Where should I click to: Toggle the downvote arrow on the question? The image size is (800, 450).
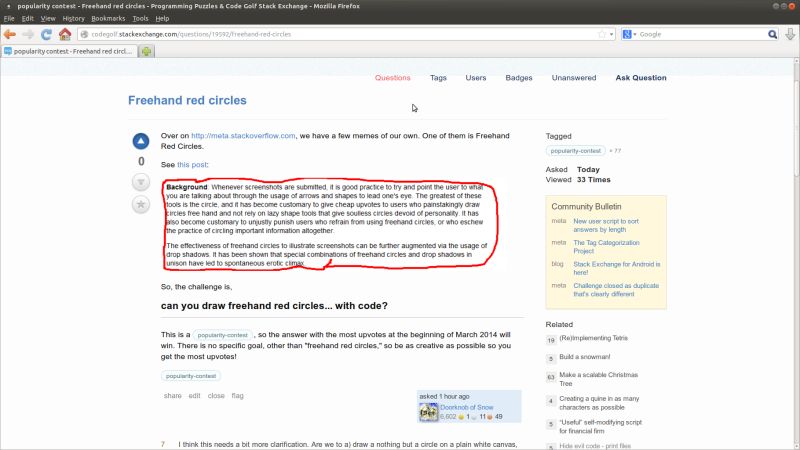(x=141, y=182)
